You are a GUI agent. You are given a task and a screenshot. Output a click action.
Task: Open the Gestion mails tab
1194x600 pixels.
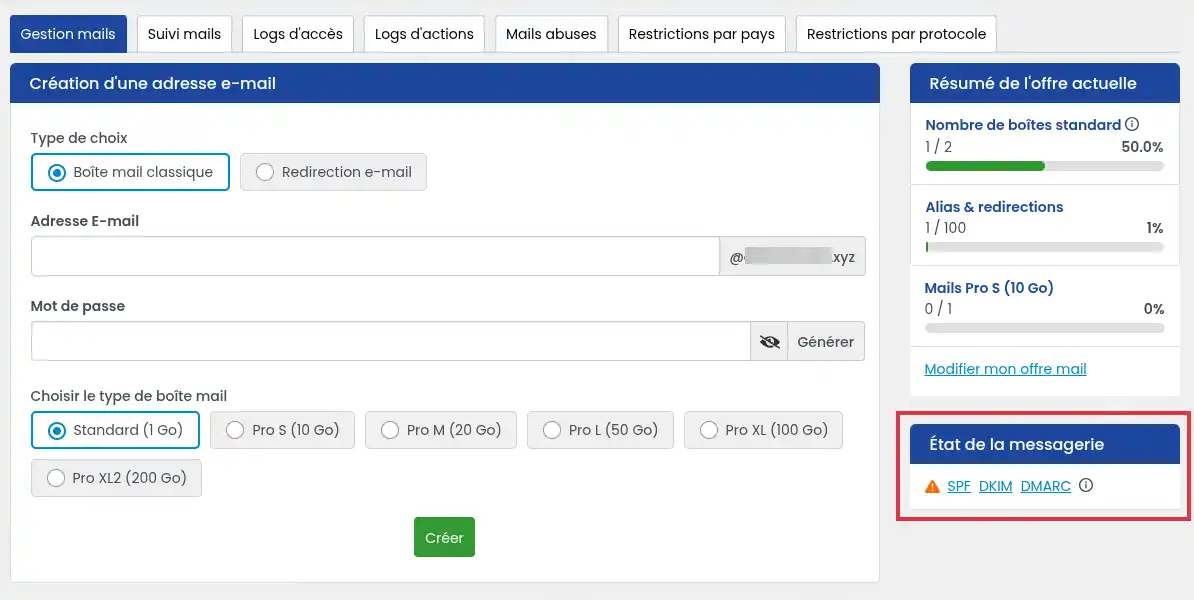(x=68, y=34)
